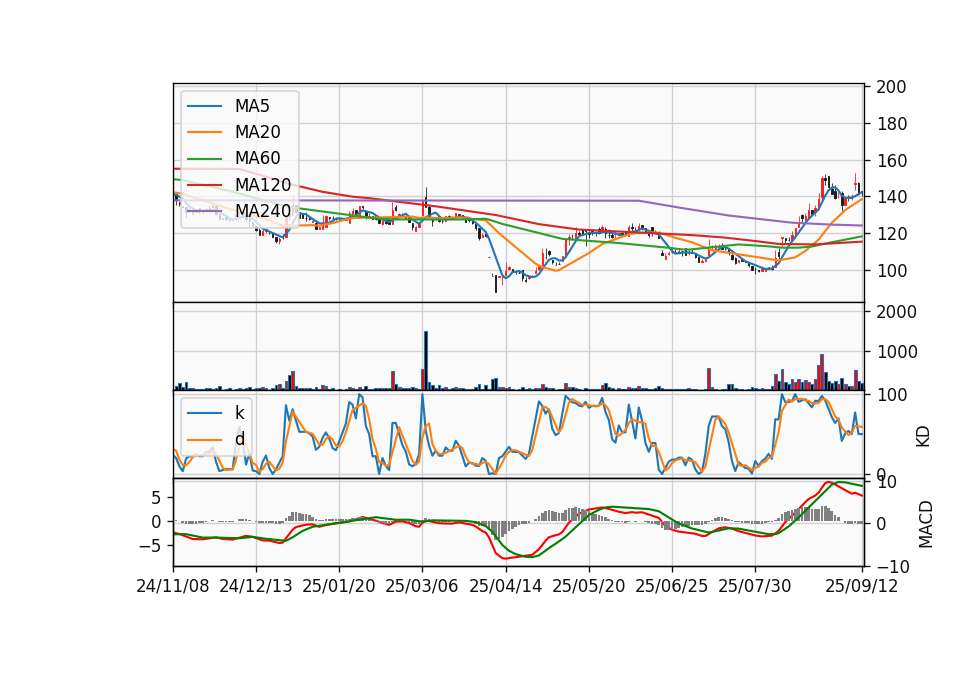Click the MACD left axis label −5
Image resolution: width=960 pixels, height=690 pixels.
[x=150, y=546]
